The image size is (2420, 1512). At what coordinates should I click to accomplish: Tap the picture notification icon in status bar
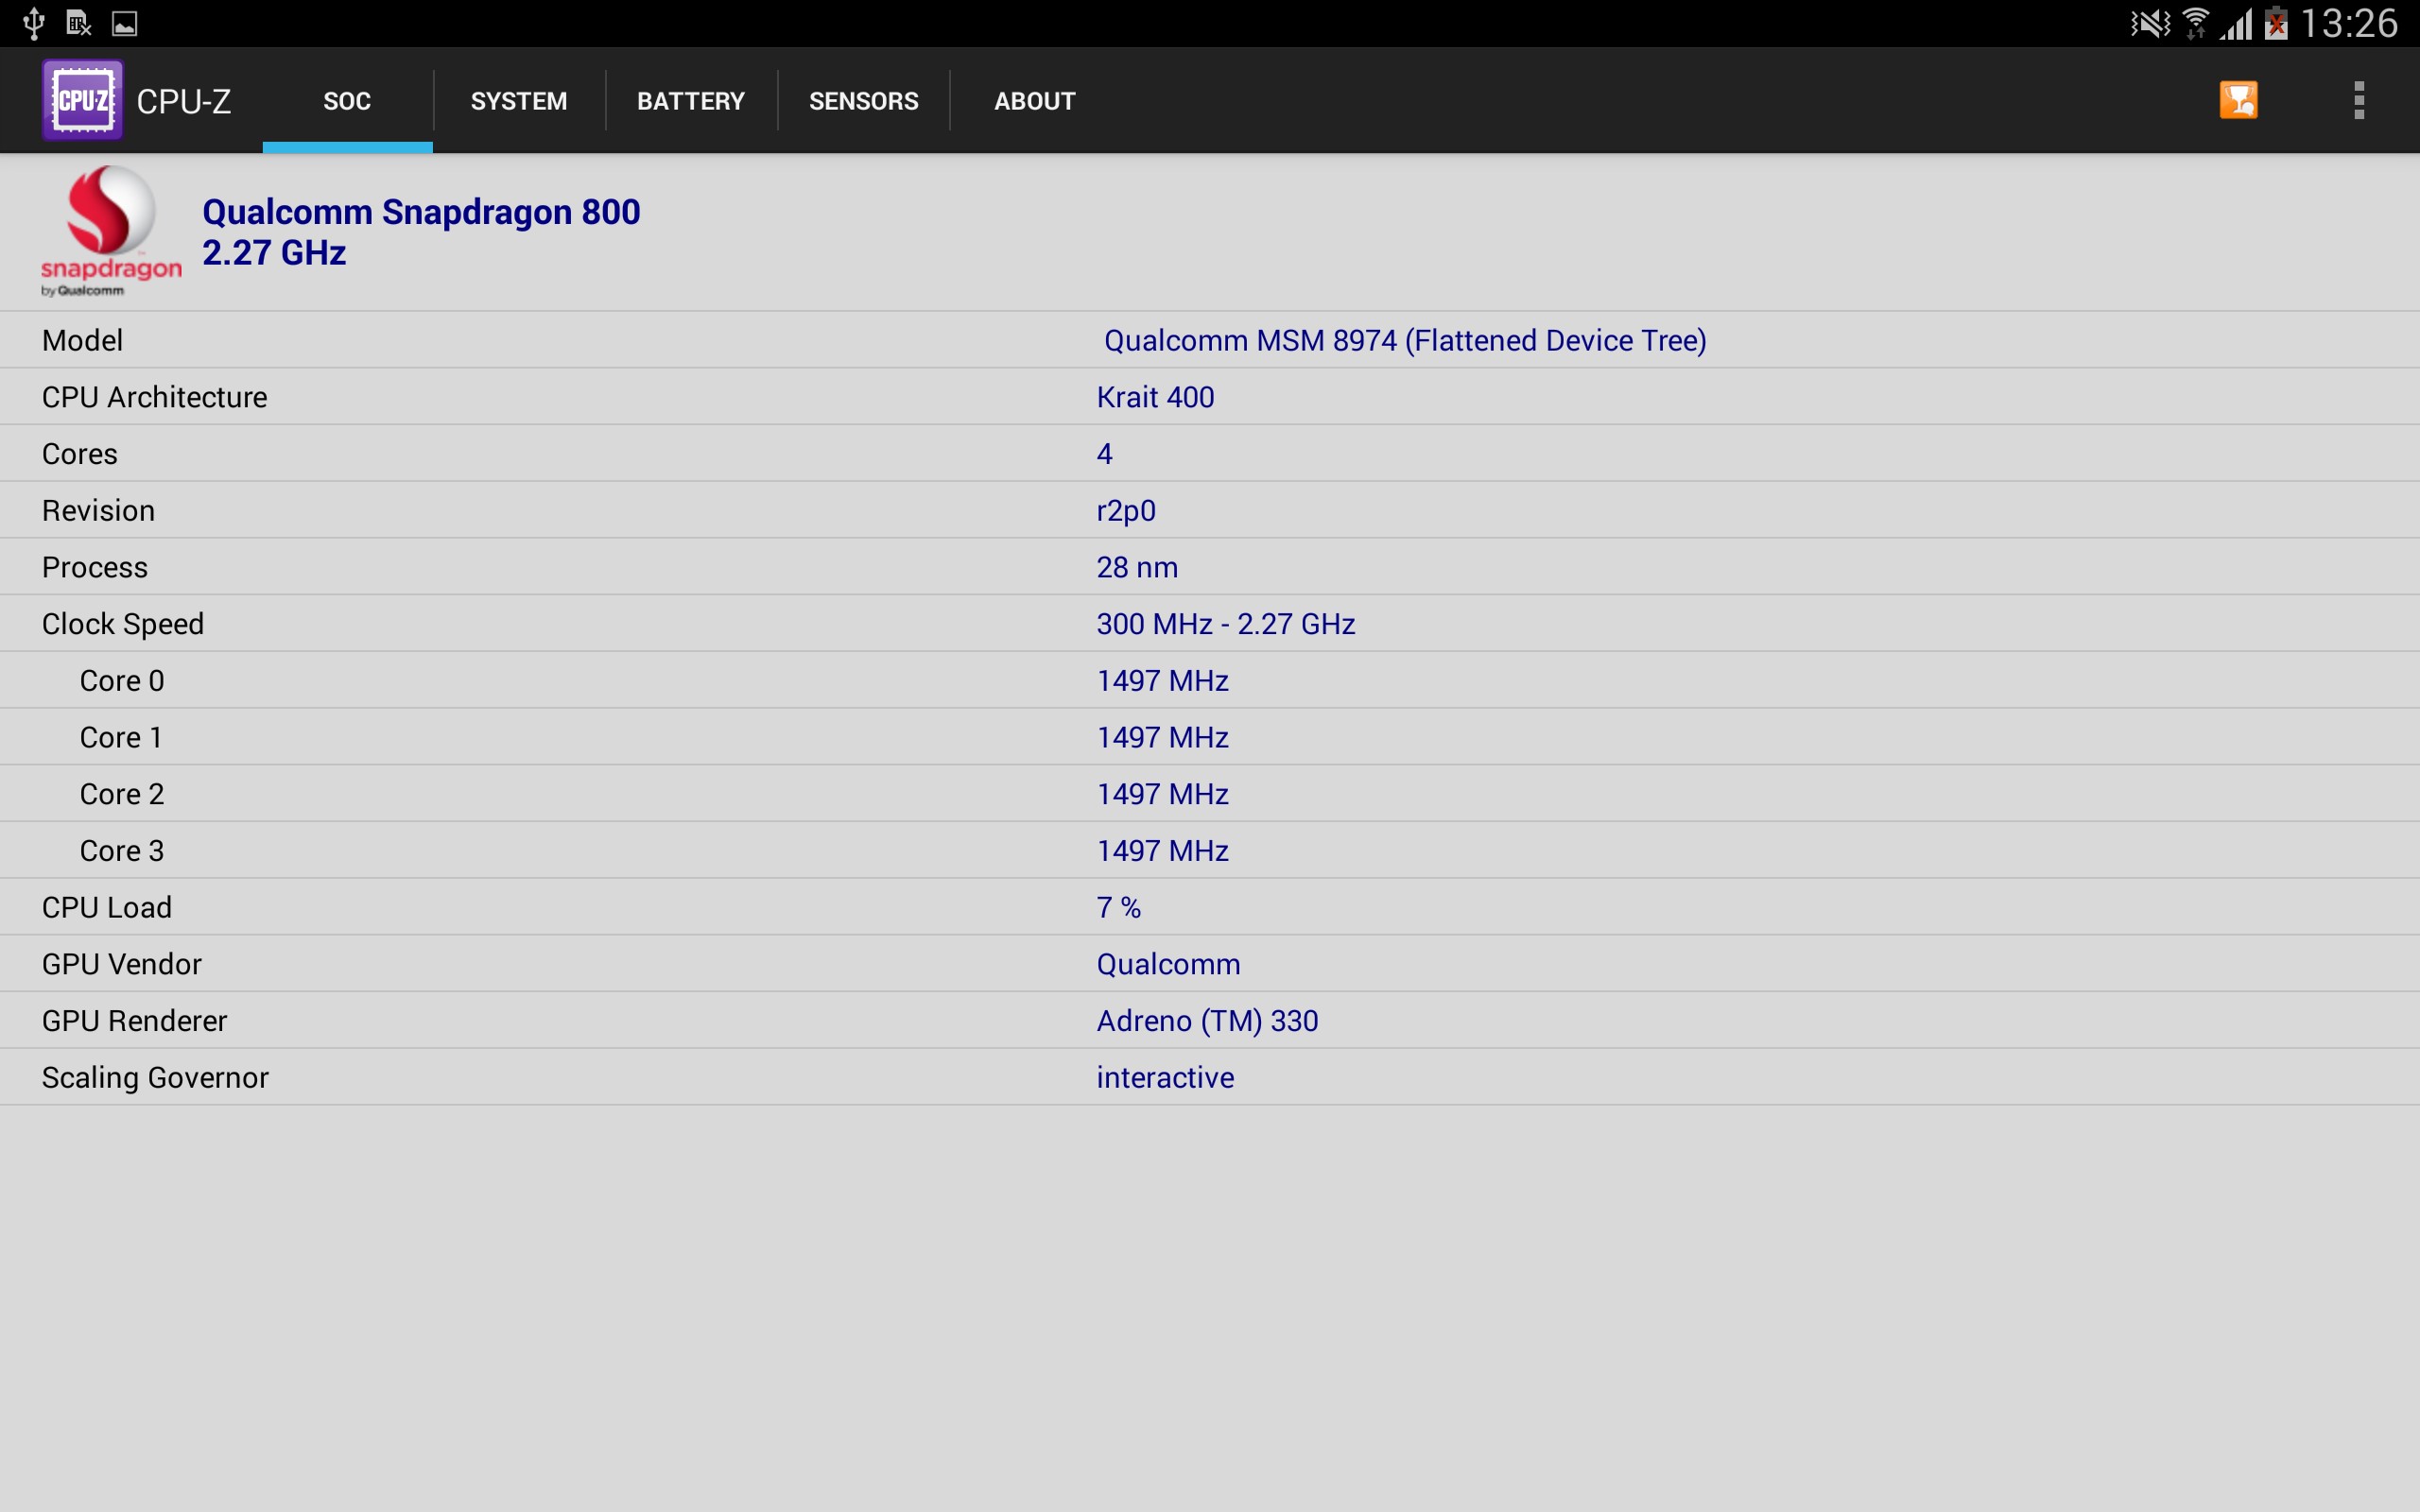point(124,23)
